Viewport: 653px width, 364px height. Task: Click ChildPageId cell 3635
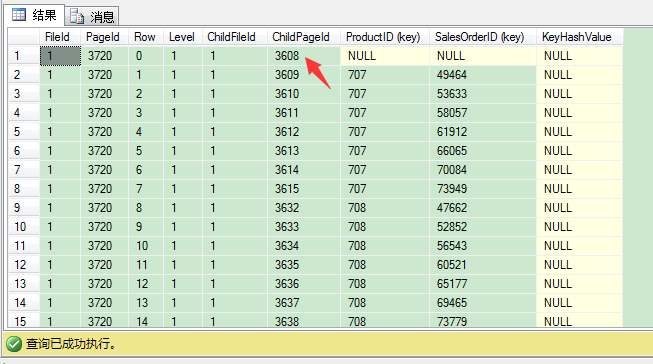click(x=304, y=265)
